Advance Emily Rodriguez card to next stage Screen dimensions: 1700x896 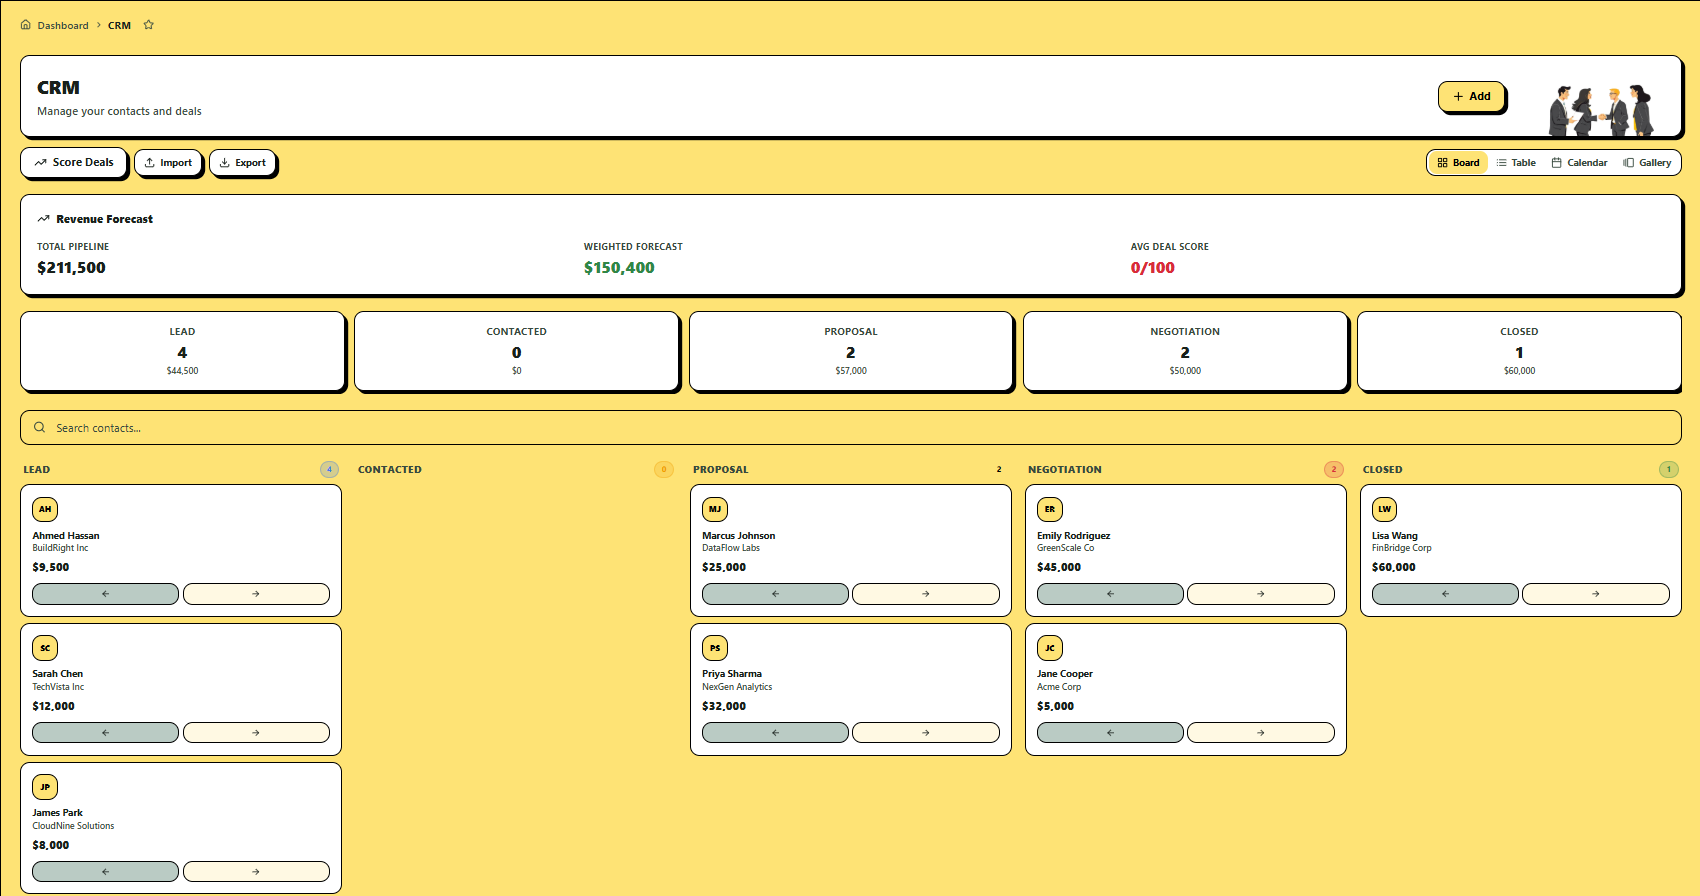1261,594
